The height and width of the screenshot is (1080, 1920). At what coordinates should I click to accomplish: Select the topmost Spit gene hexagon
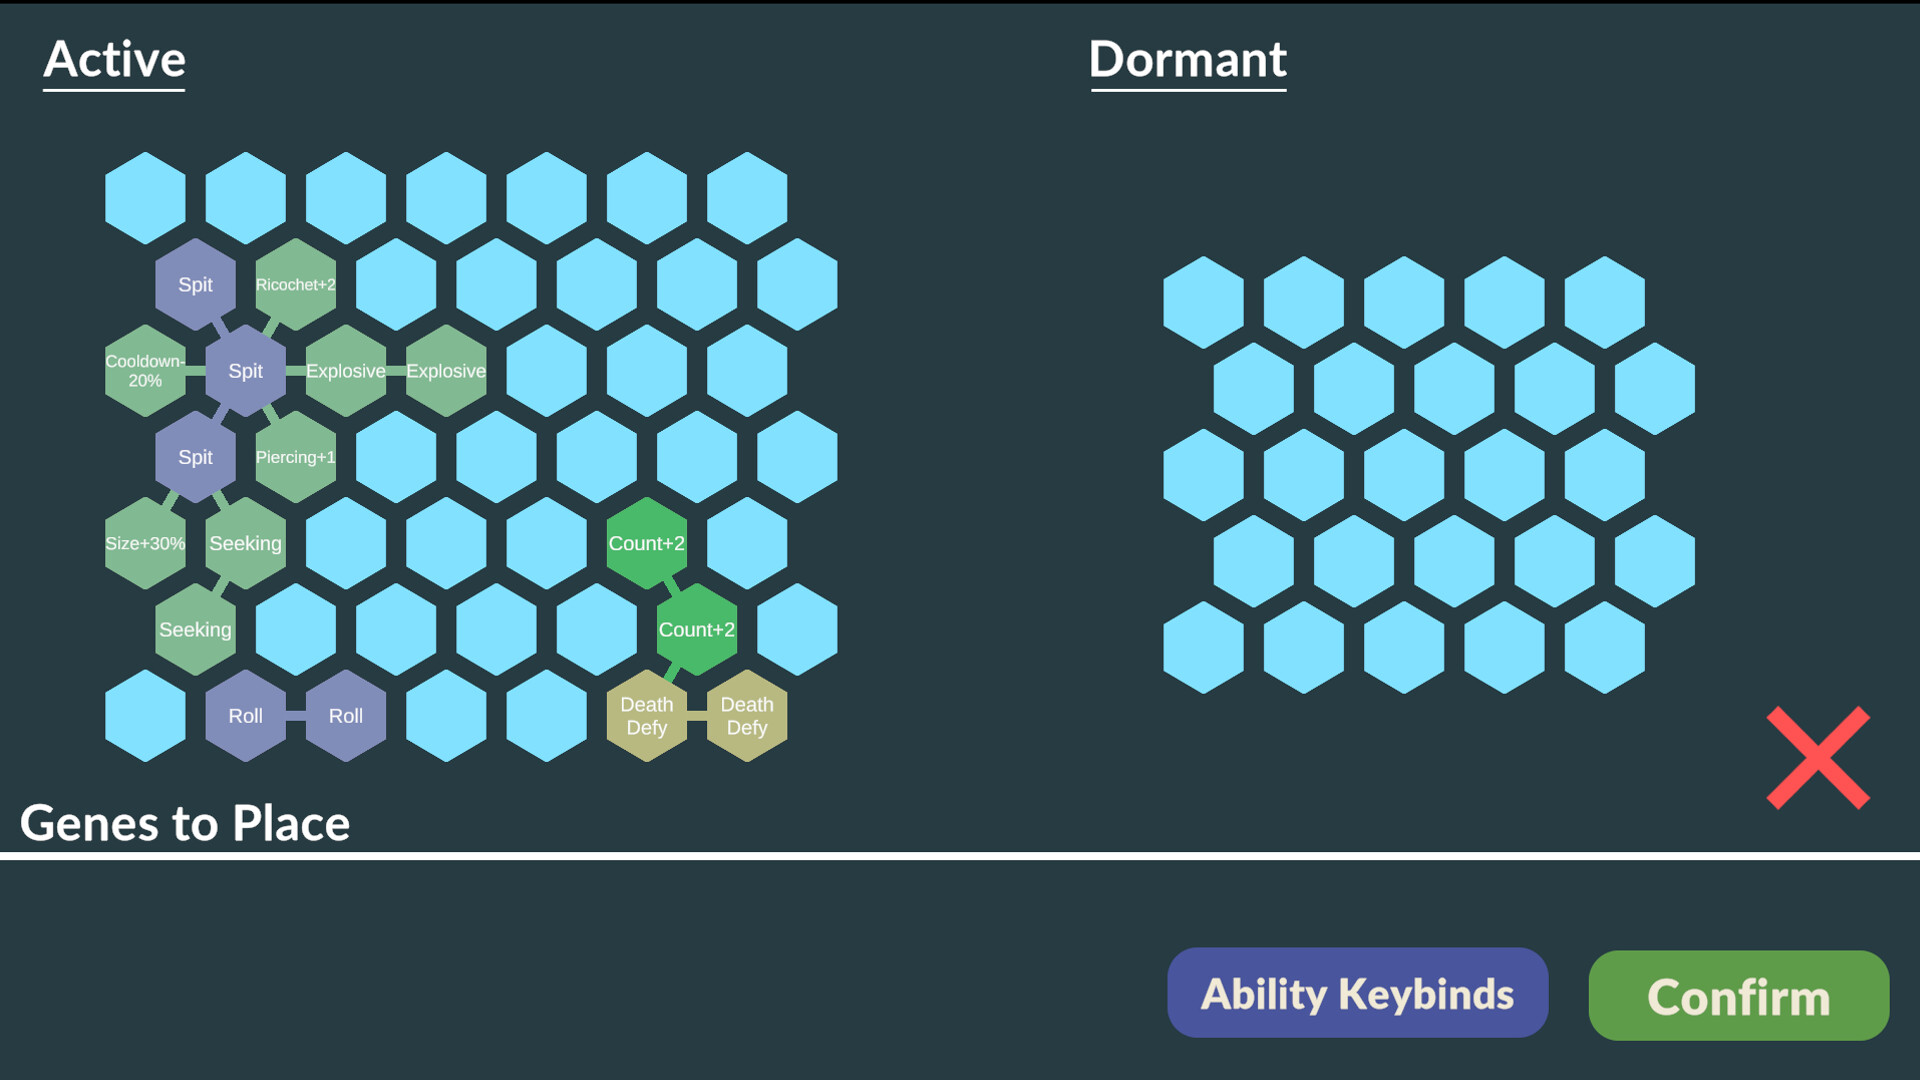coord(195,285)
